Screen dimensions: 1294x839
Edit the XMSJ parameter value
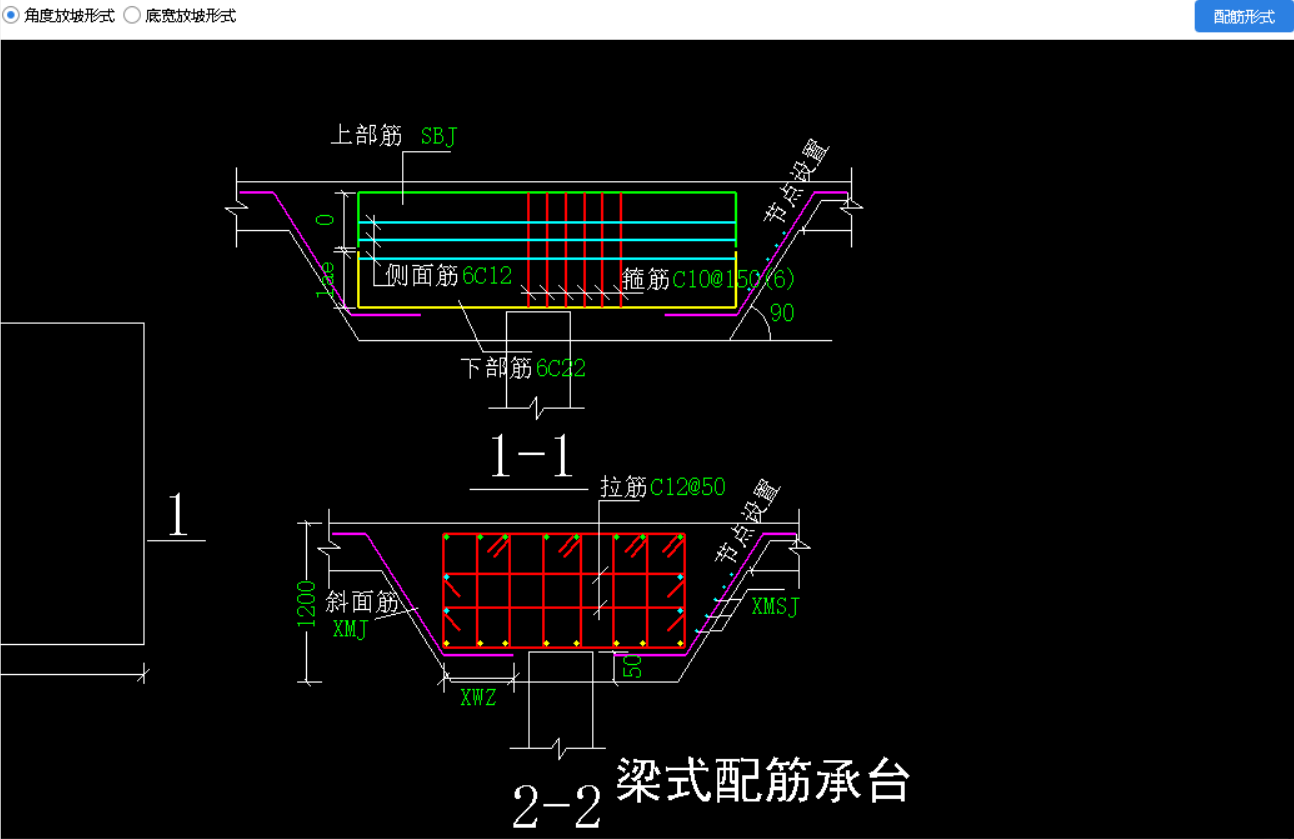[x=775, y=606]
